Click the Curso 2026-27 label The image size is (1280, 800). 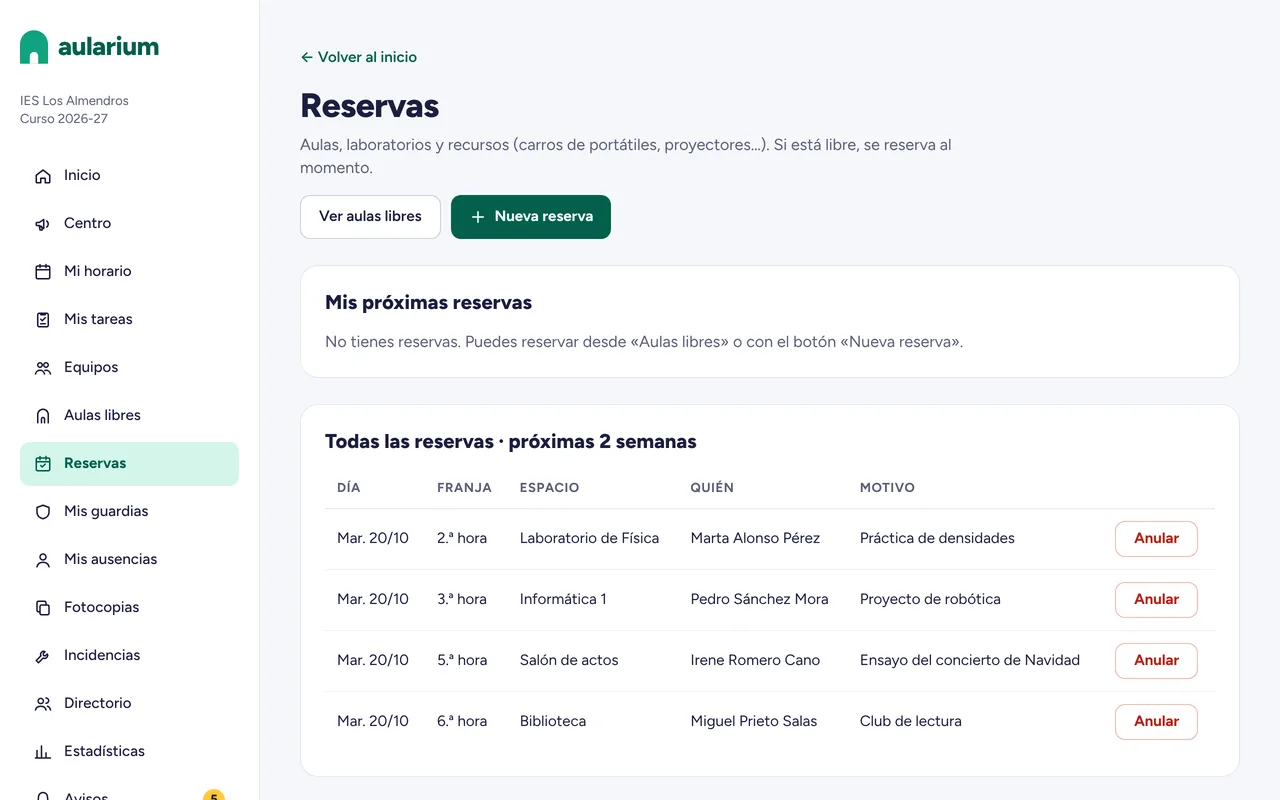point(64,119)
